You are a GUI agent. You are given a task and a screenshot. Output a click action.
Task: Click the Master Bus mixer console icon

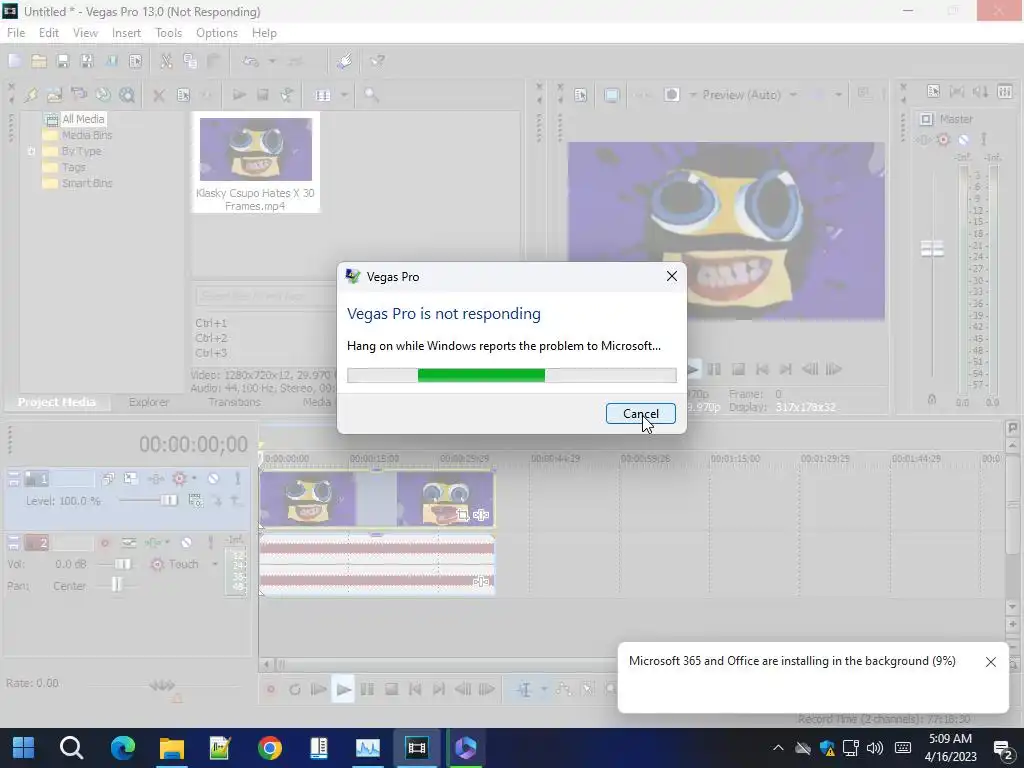click(x=1005, y=92)
